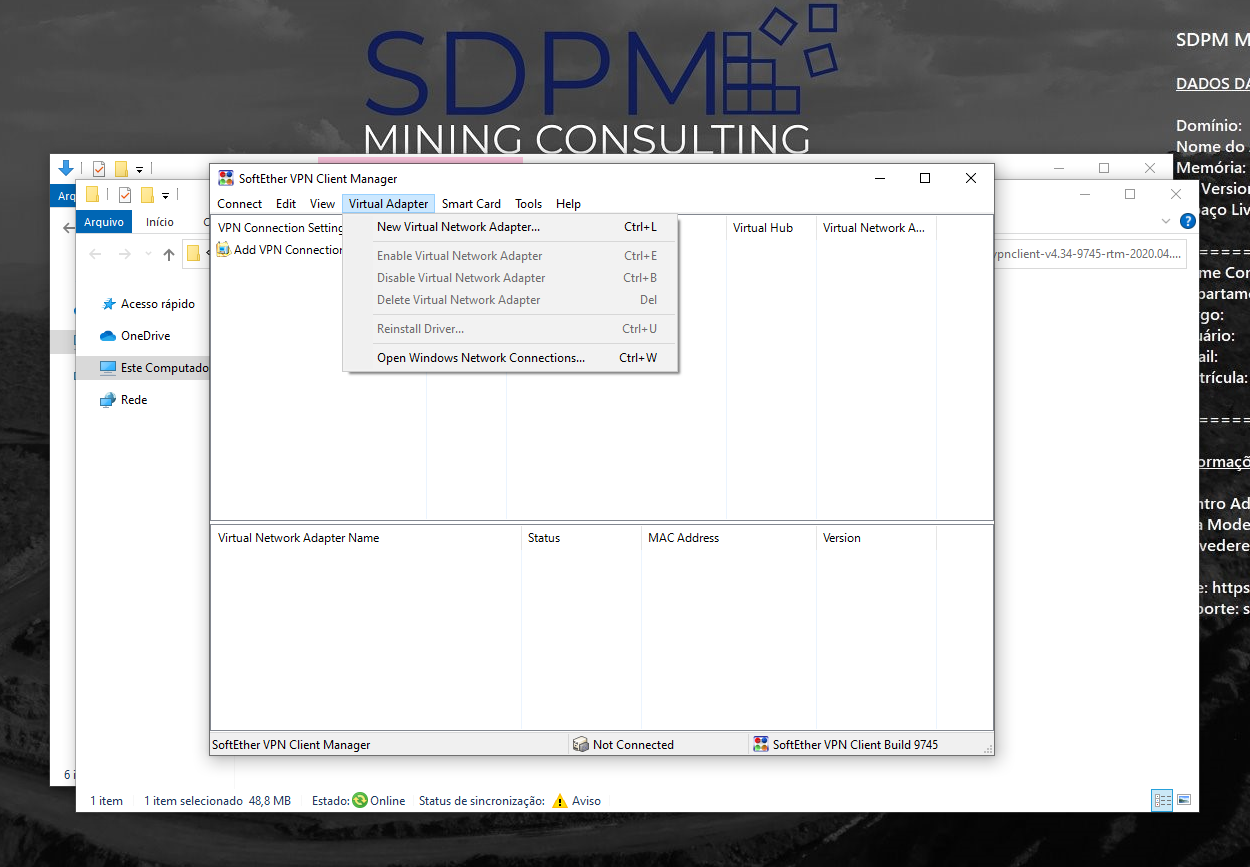Choose New Virtual Network Adapter menu item

pyautogui.click(x=458, y=227)
